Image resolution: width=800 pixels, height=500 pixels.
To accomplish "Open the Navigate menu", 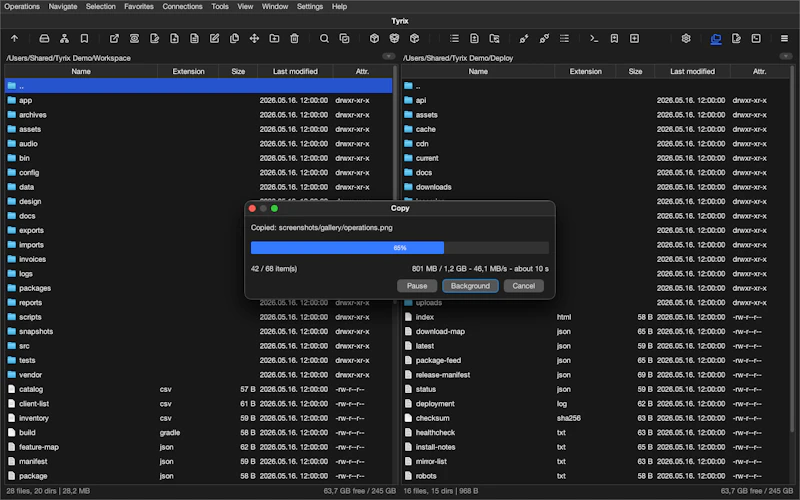I will point(63,7).
